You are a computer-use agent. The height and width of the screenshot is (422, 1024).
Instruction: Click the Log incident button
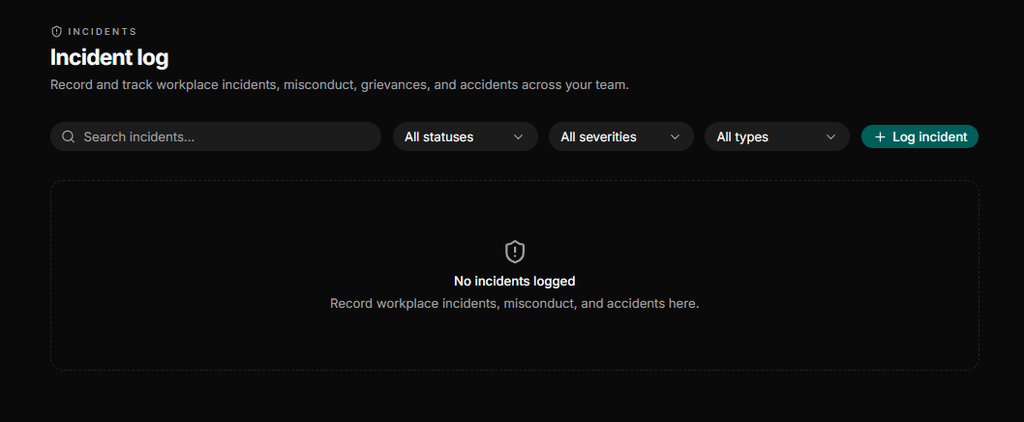pyautogui.click(x=920, y=137)
